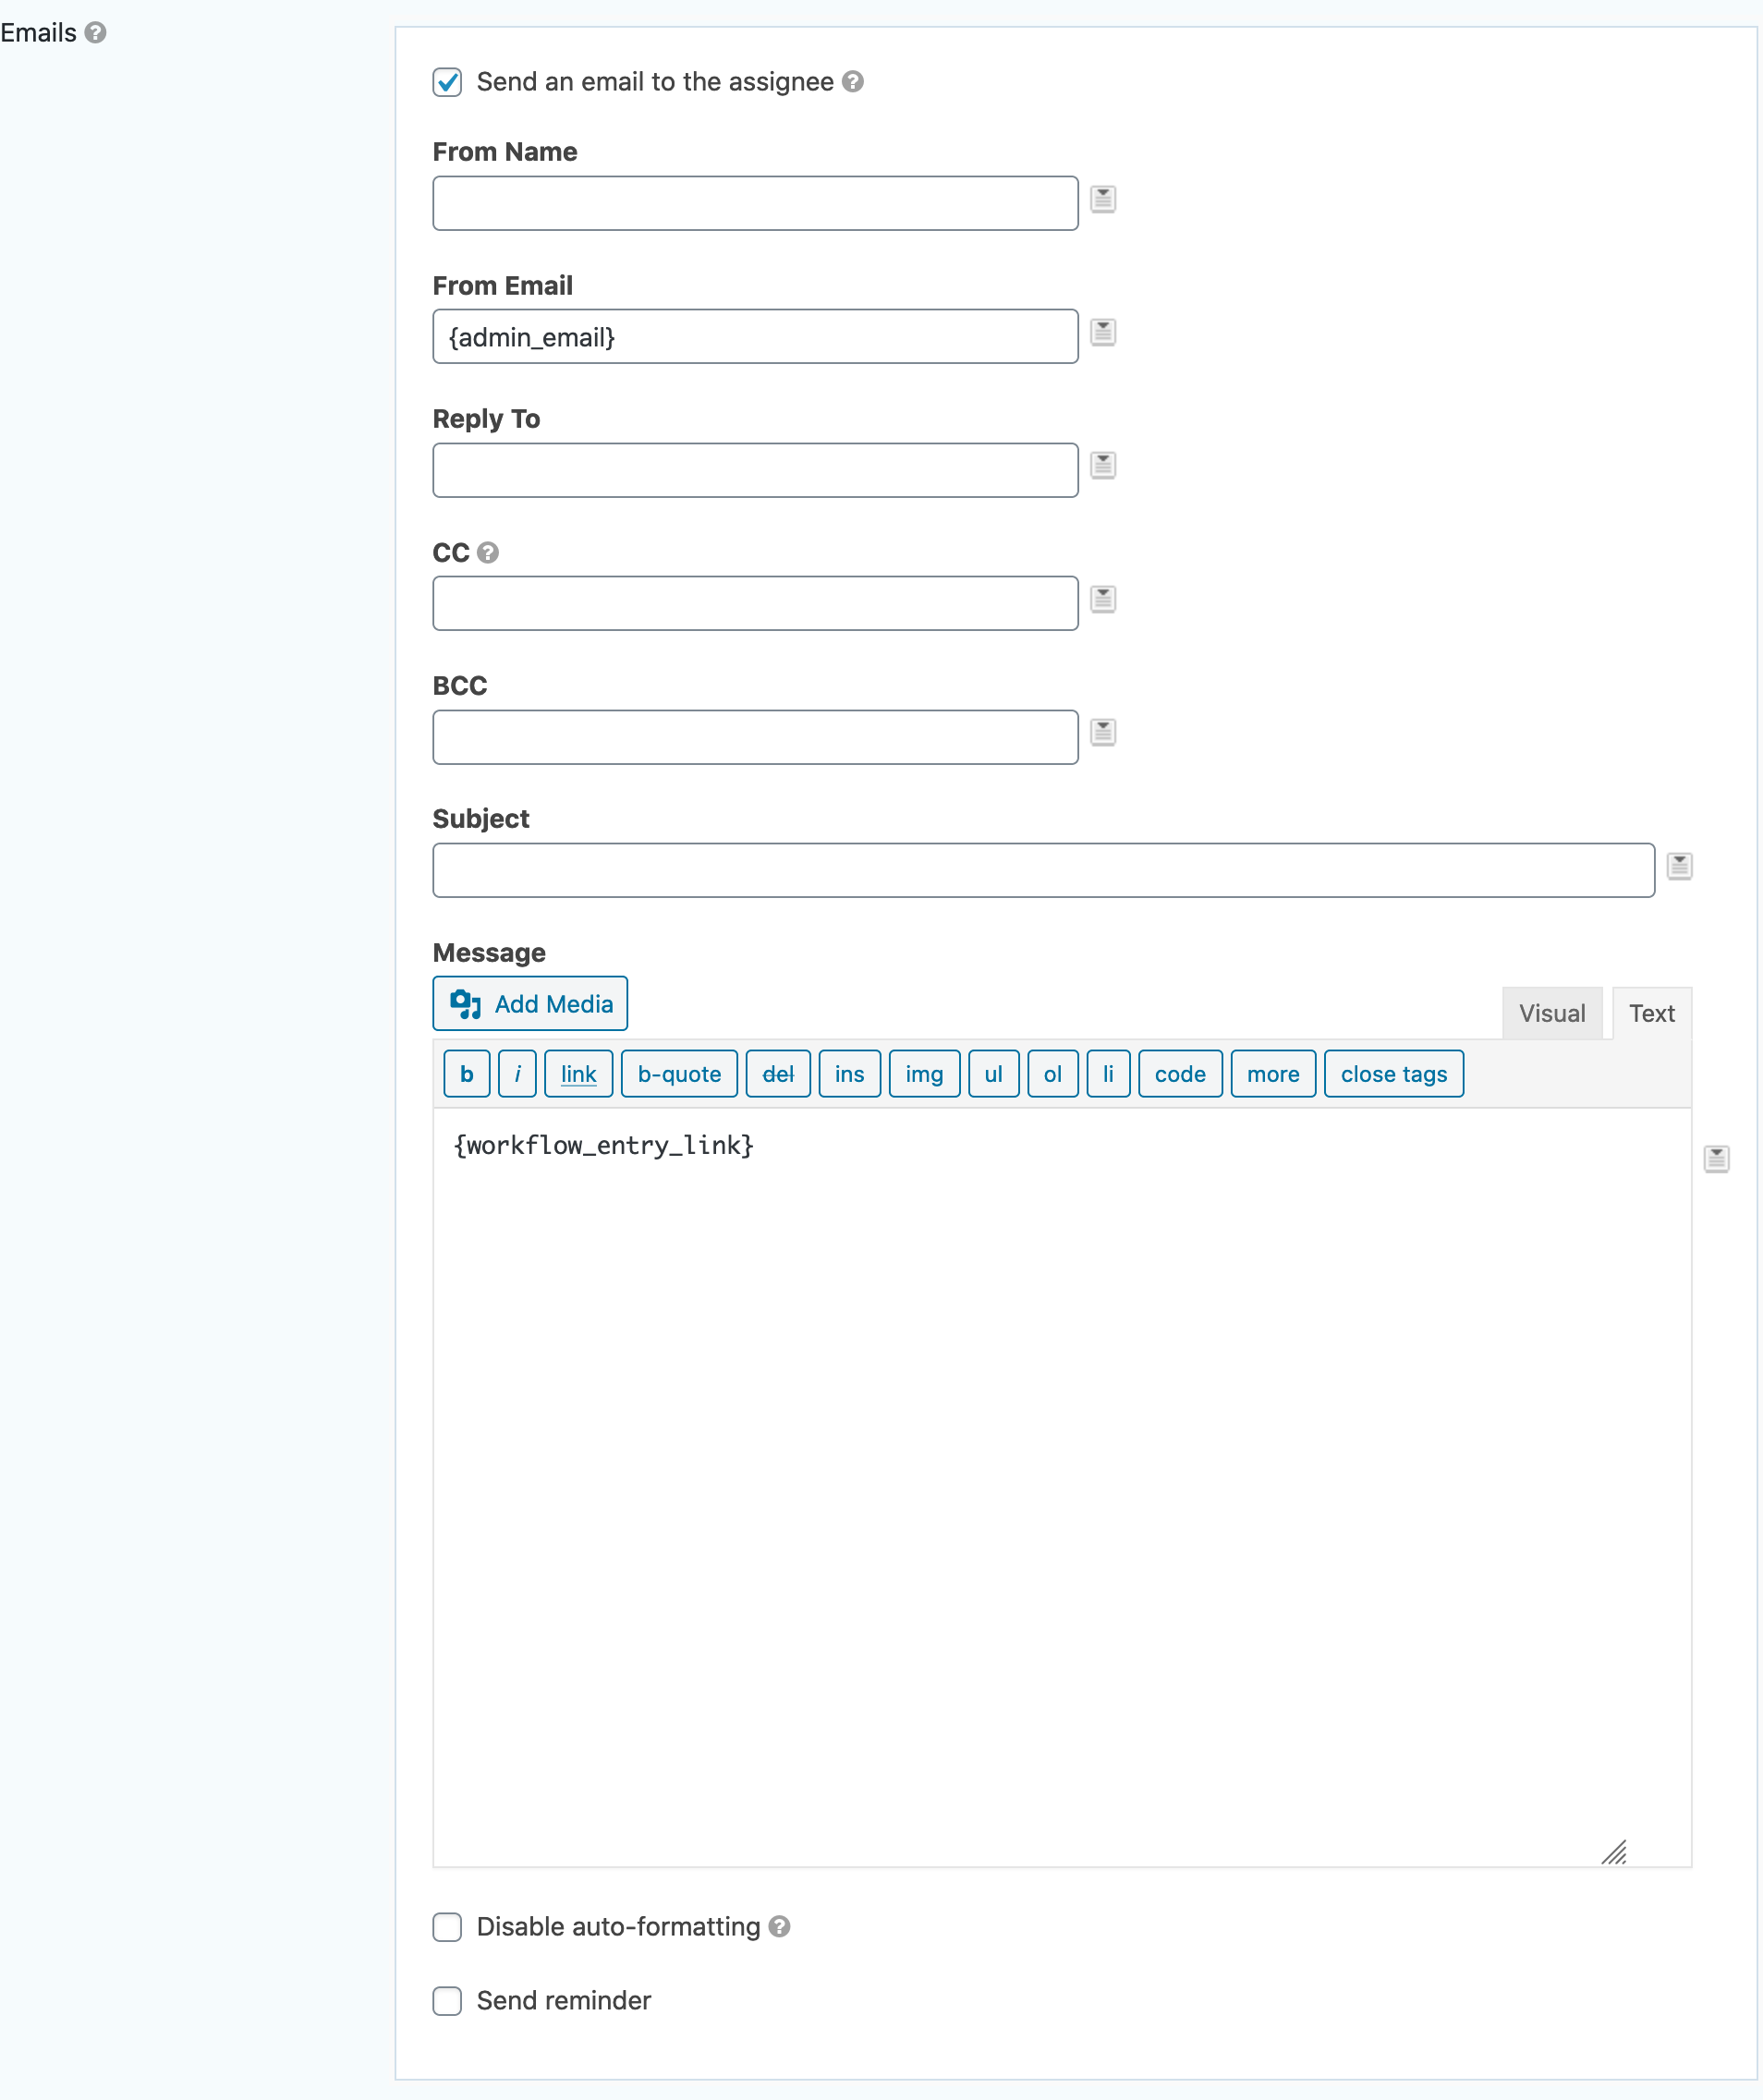Open merge tag dropdown for BCC field
The width and height of the screenshot is (1763, 2100).
(1103, 733)
